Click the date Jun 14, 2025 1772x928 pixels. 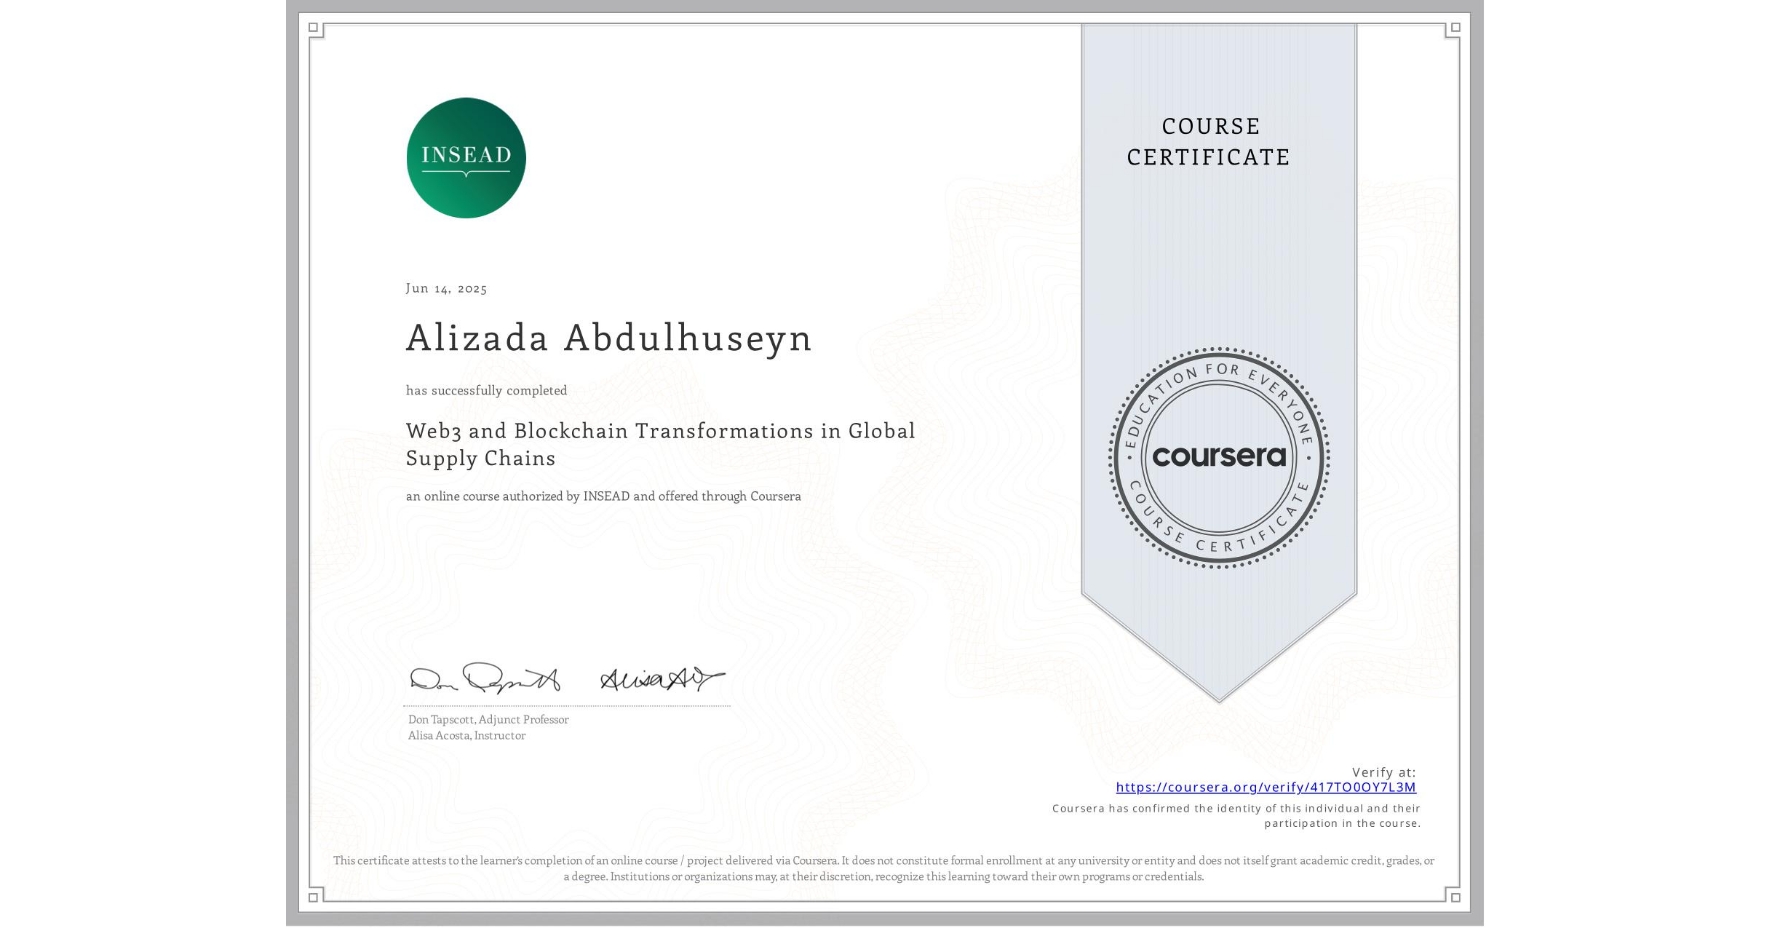tap(446, 288)
